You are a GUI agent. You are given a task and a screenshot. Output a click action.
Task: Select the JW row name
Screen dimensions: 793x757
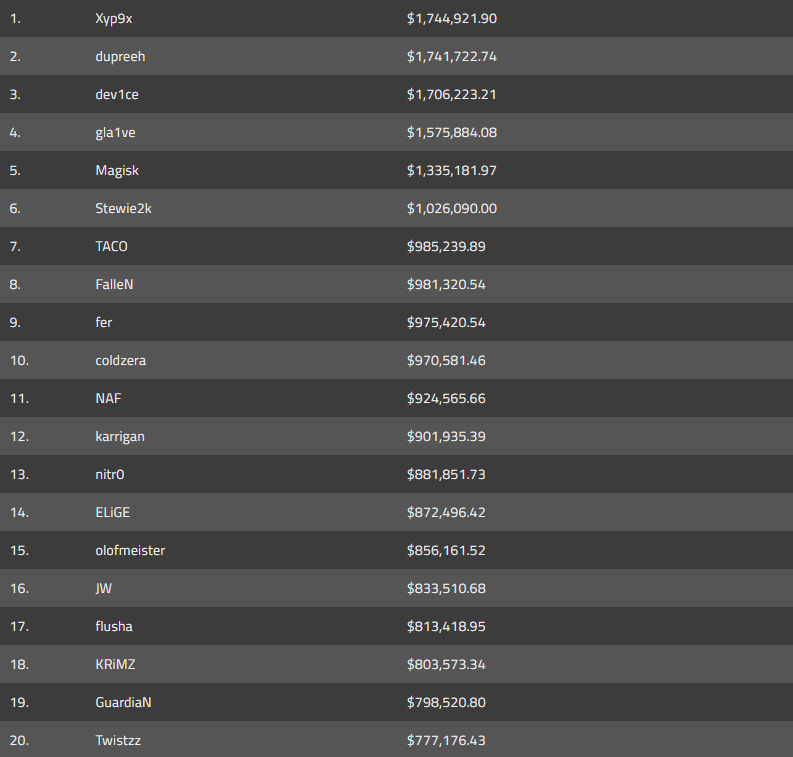click(x=104, y=589)
